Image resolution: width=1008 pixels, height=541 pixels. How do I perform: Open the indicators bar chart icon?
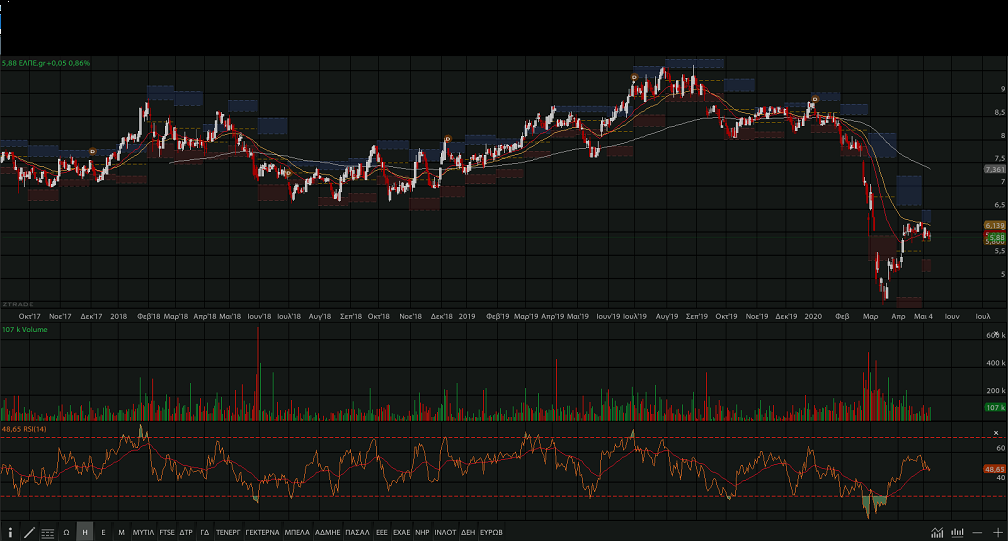pos(958,532)
